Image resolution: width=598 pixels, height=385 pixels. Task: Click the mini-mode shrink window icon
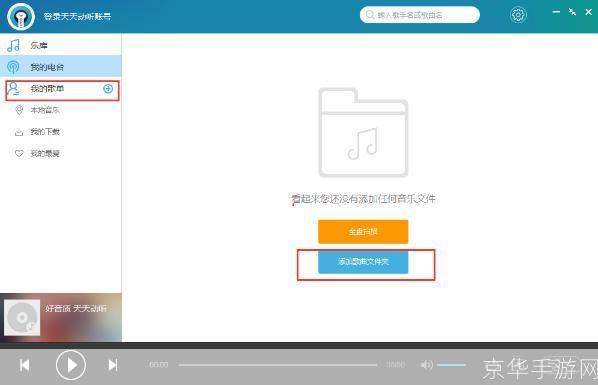[x=572, y=12]
